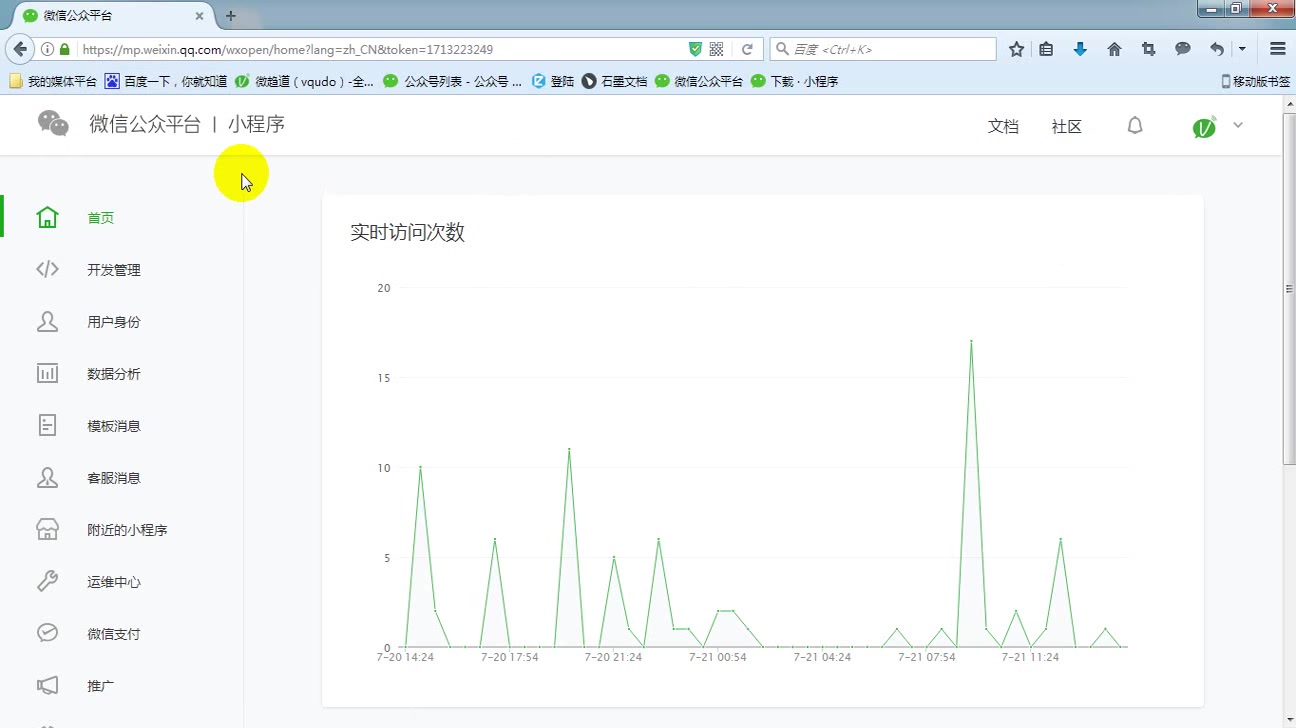
Task: Go back with browser back arrow
Action: pyautogui.click(x=20, y=49)
